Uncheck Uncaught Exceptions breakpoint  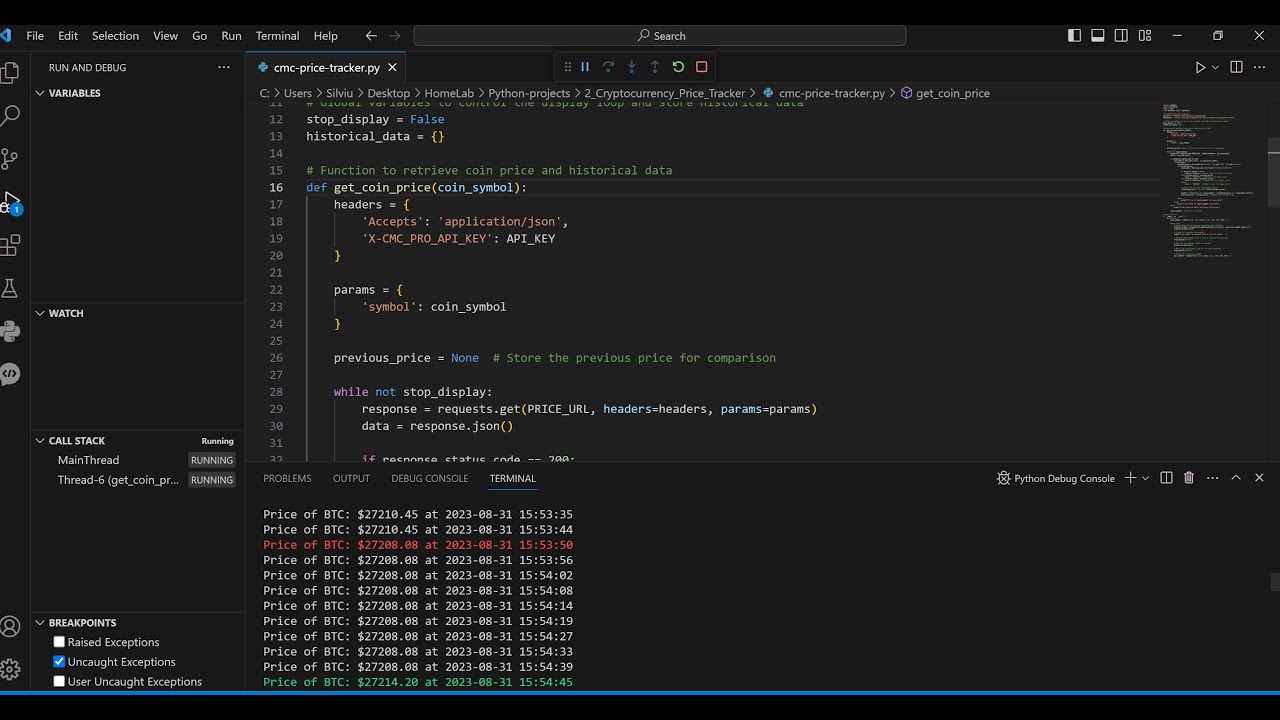[x=59, y=662]
